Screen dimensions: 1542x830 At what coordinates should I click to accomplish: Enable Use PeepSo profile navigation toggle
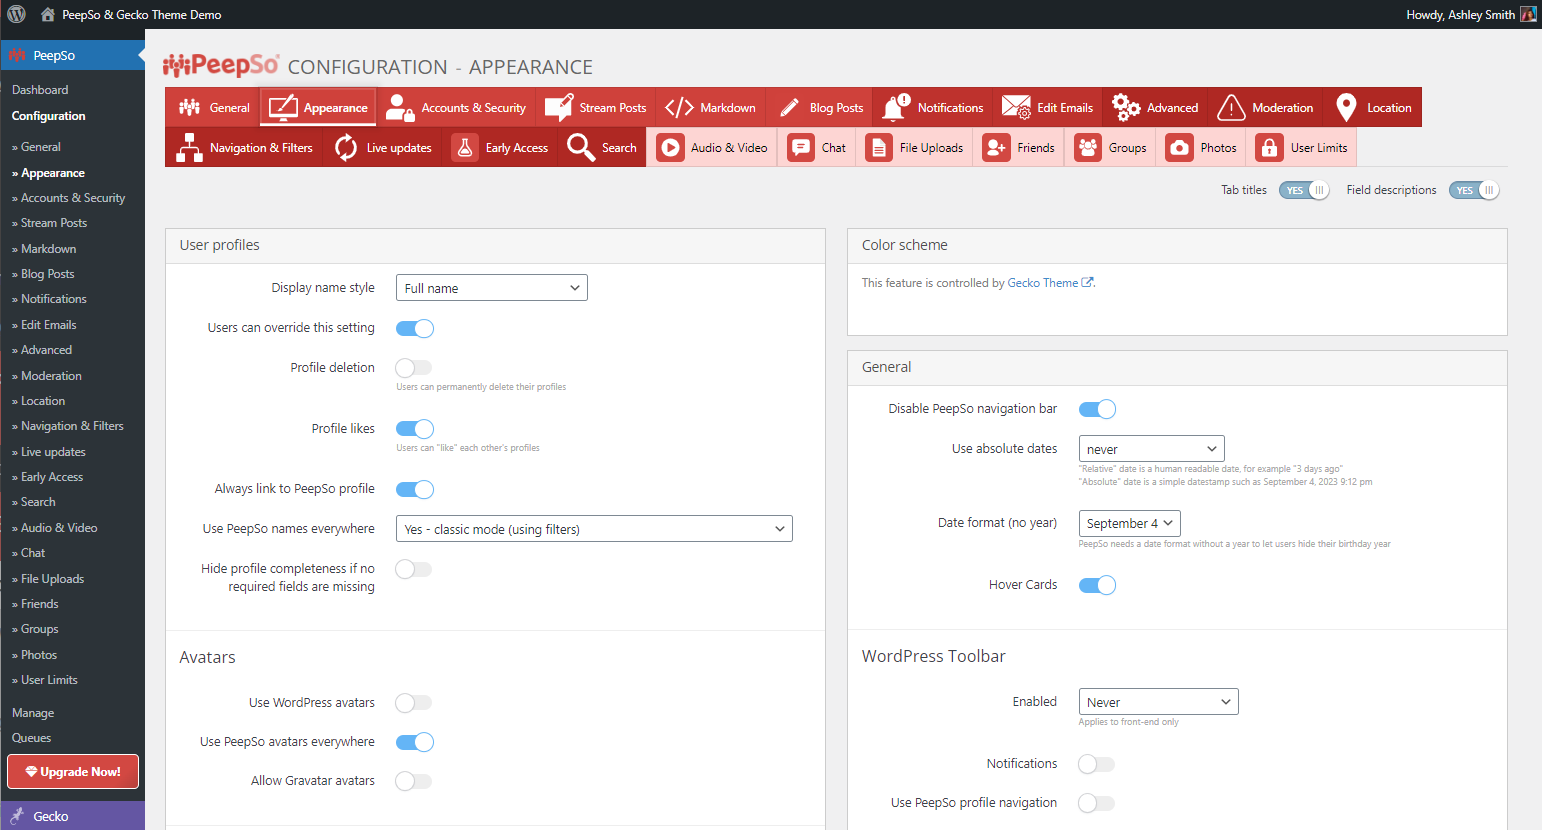click(x=1097, y=803)
